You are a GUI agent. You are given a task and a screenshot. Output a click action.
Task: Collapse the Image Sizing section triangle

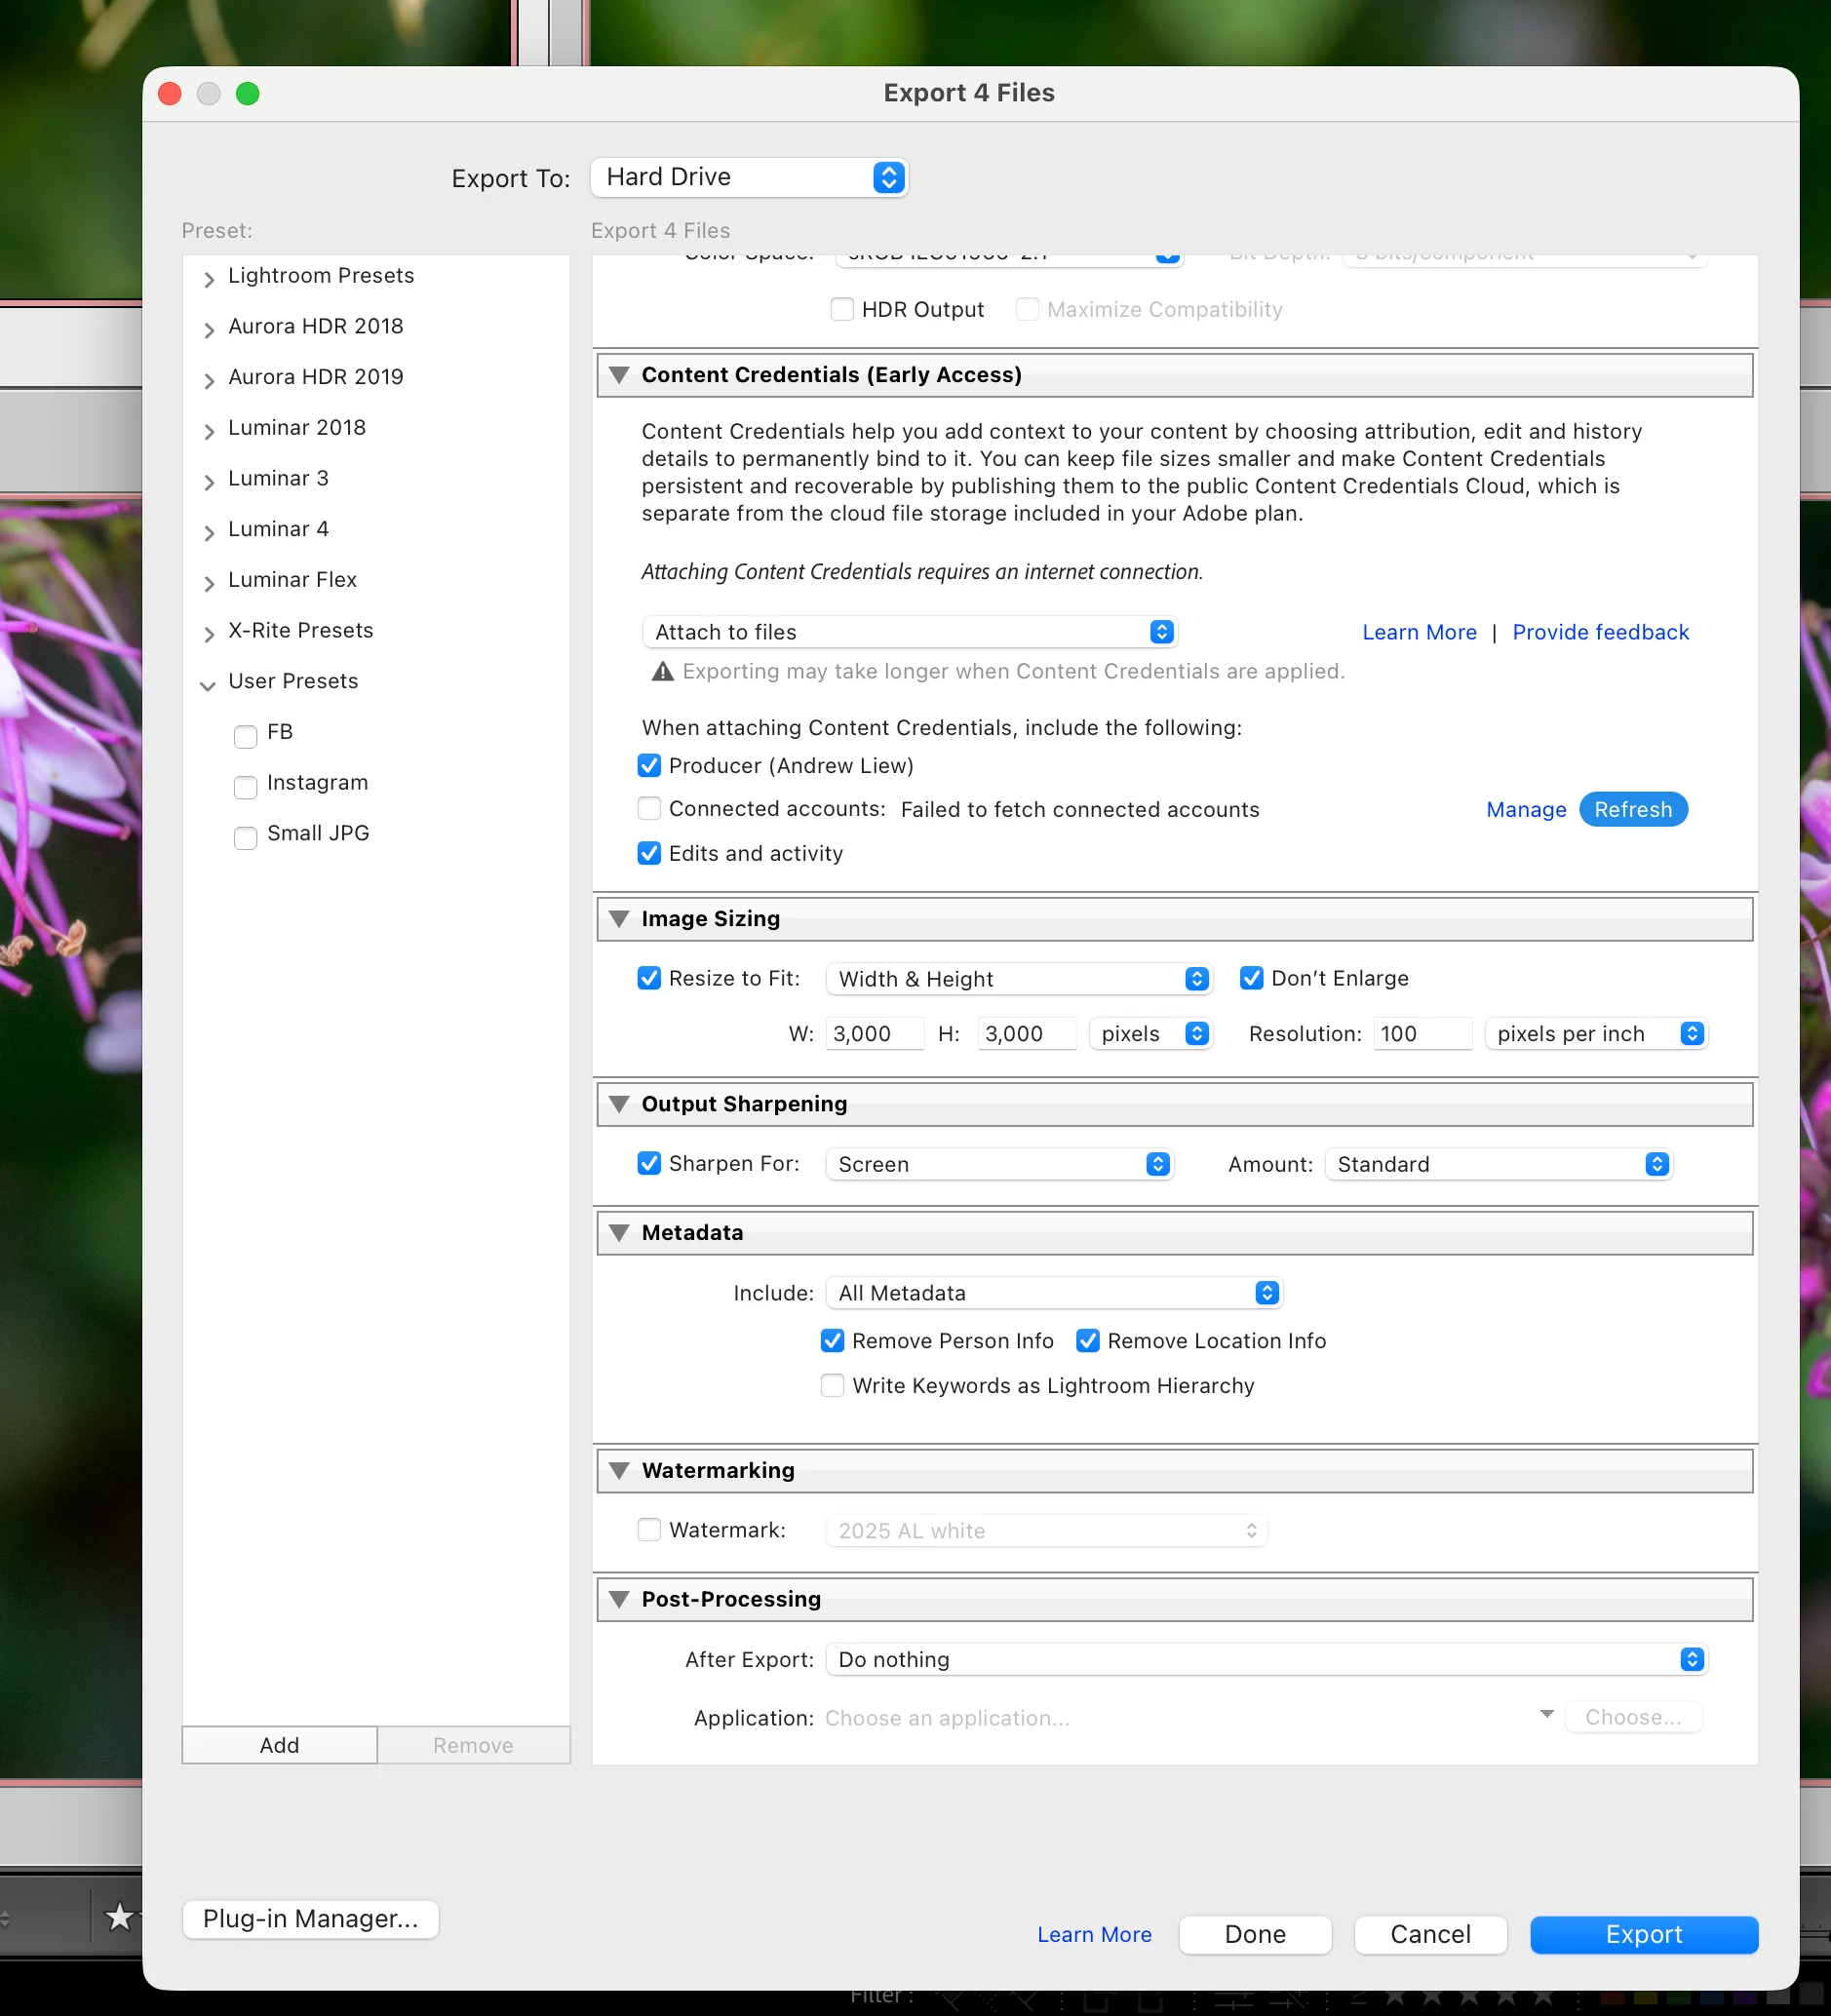pyautogui.click(x=619, y=919)
